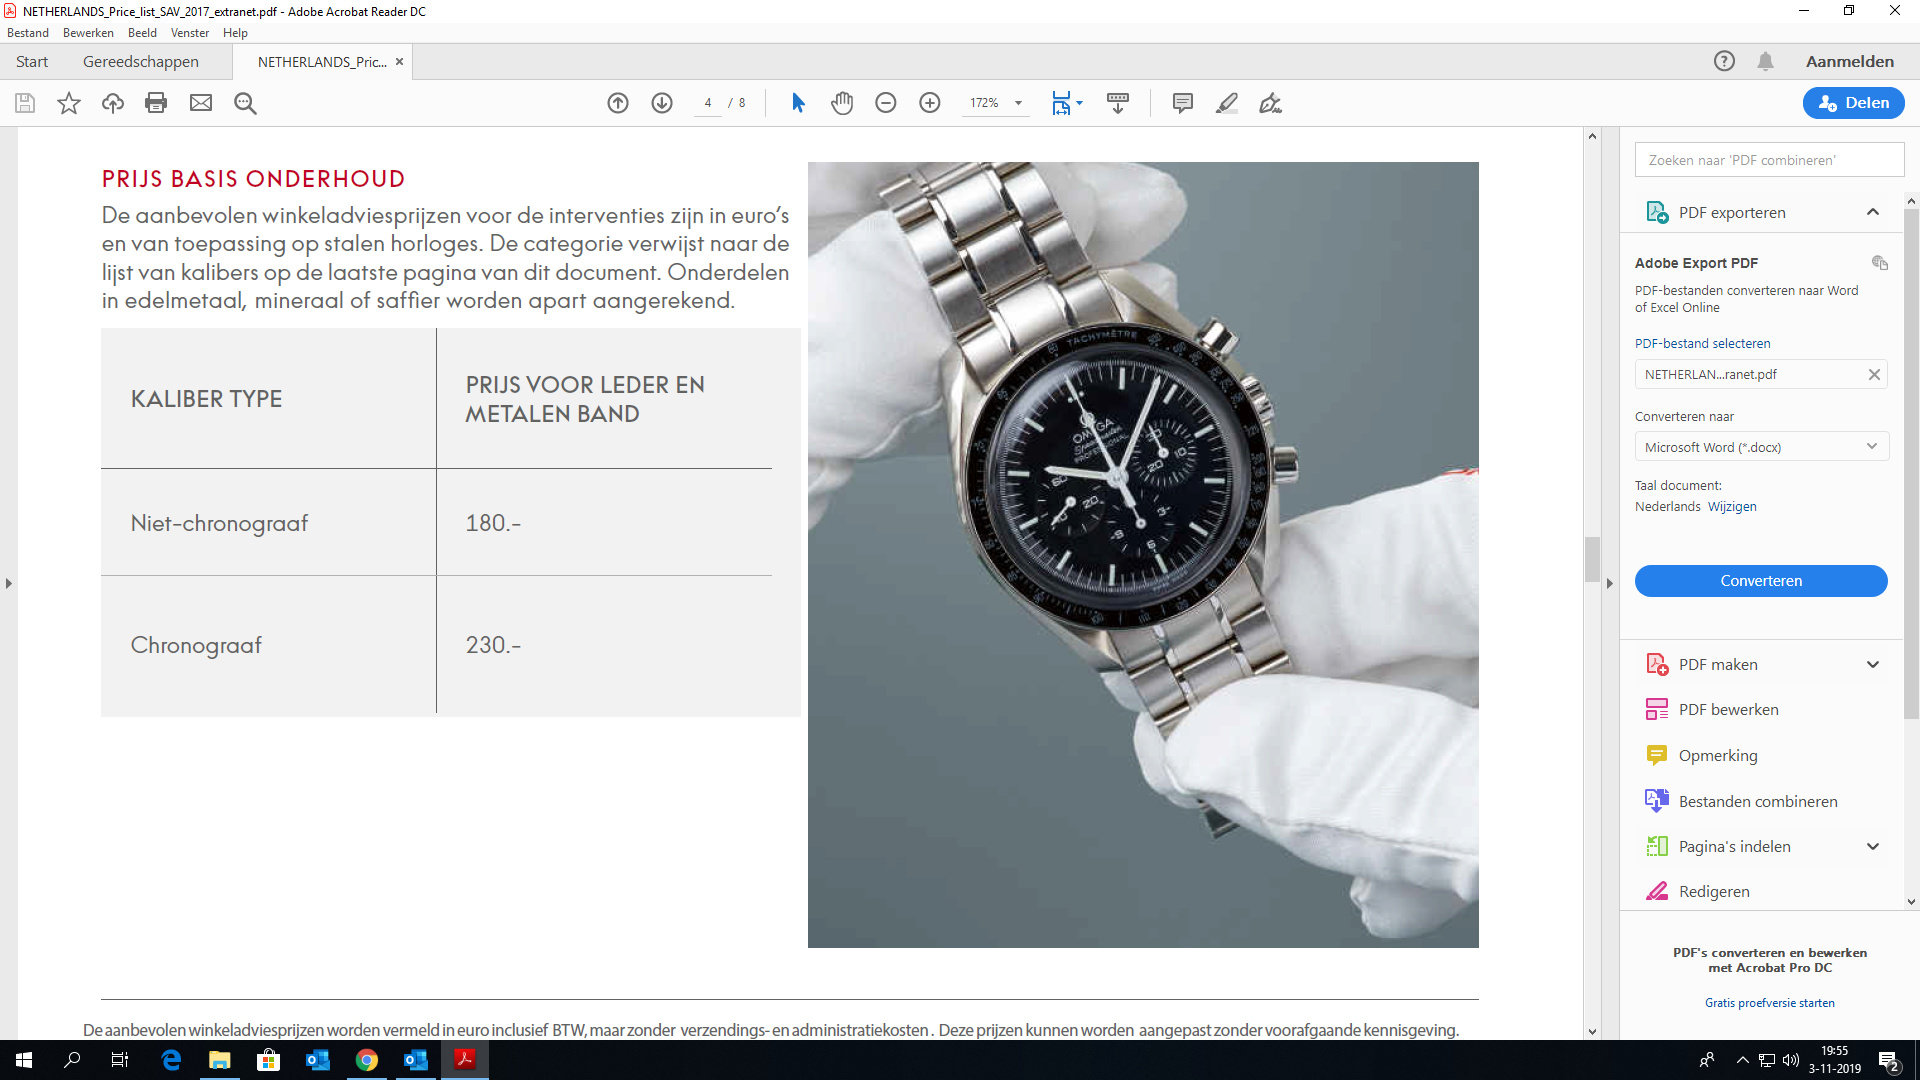This screenshot has width=1920, height=1080.
Task: Open the Beeld menu
Action: coord(142,33)
